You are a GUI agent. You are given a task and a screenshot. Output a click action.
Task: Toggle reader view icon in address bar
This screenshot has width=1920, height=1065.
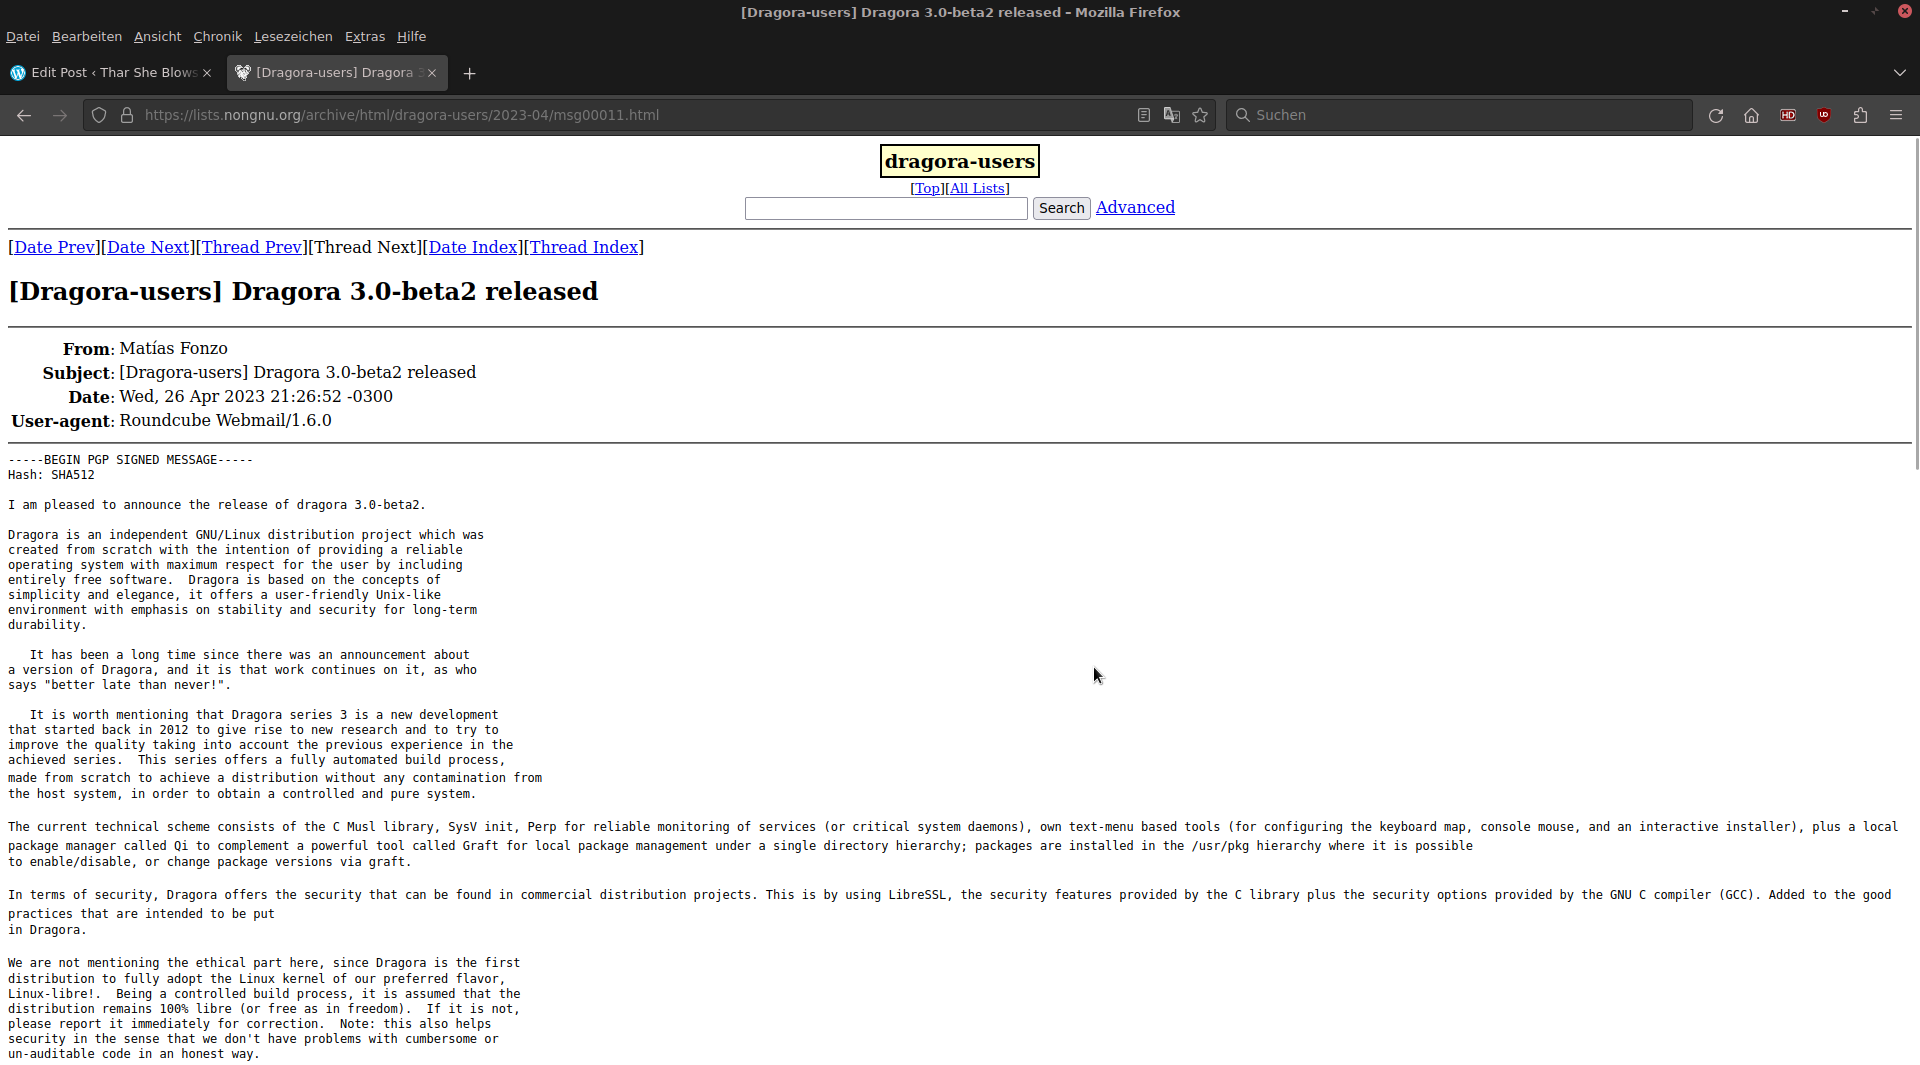pos(1144,115)
